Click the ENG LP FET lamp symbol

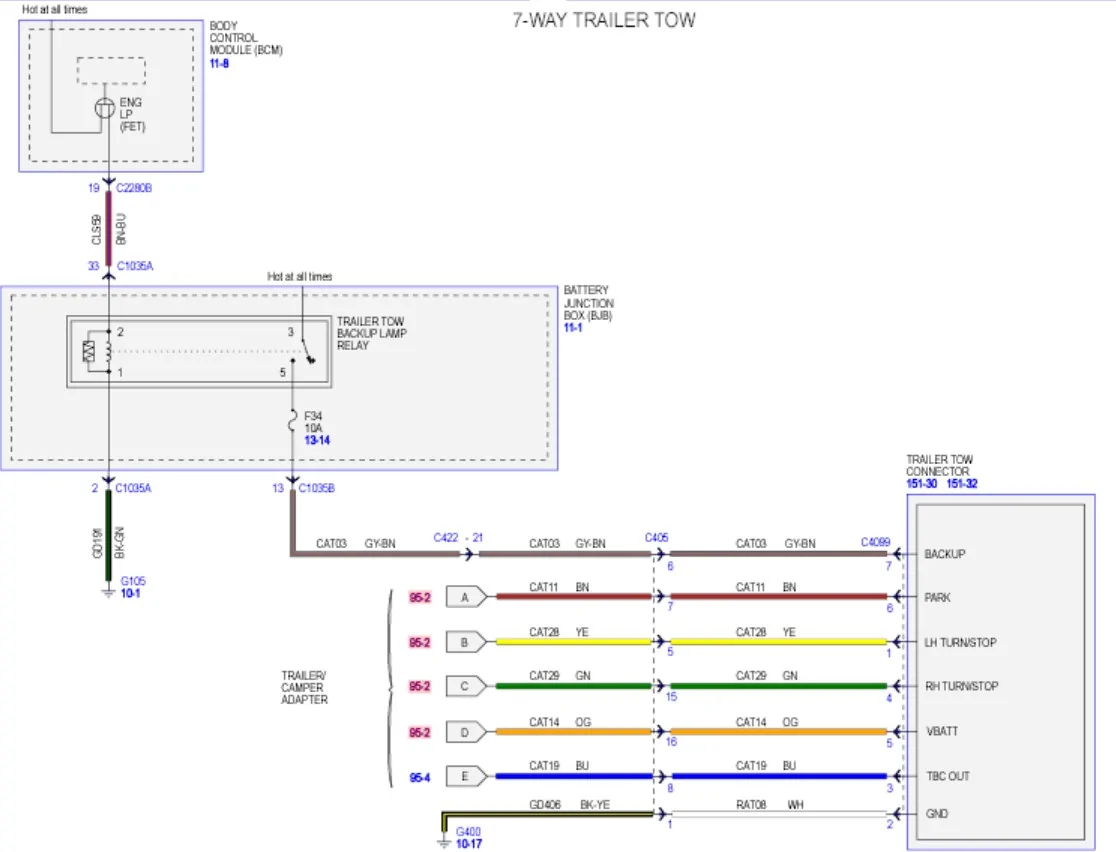click(105, 108)
